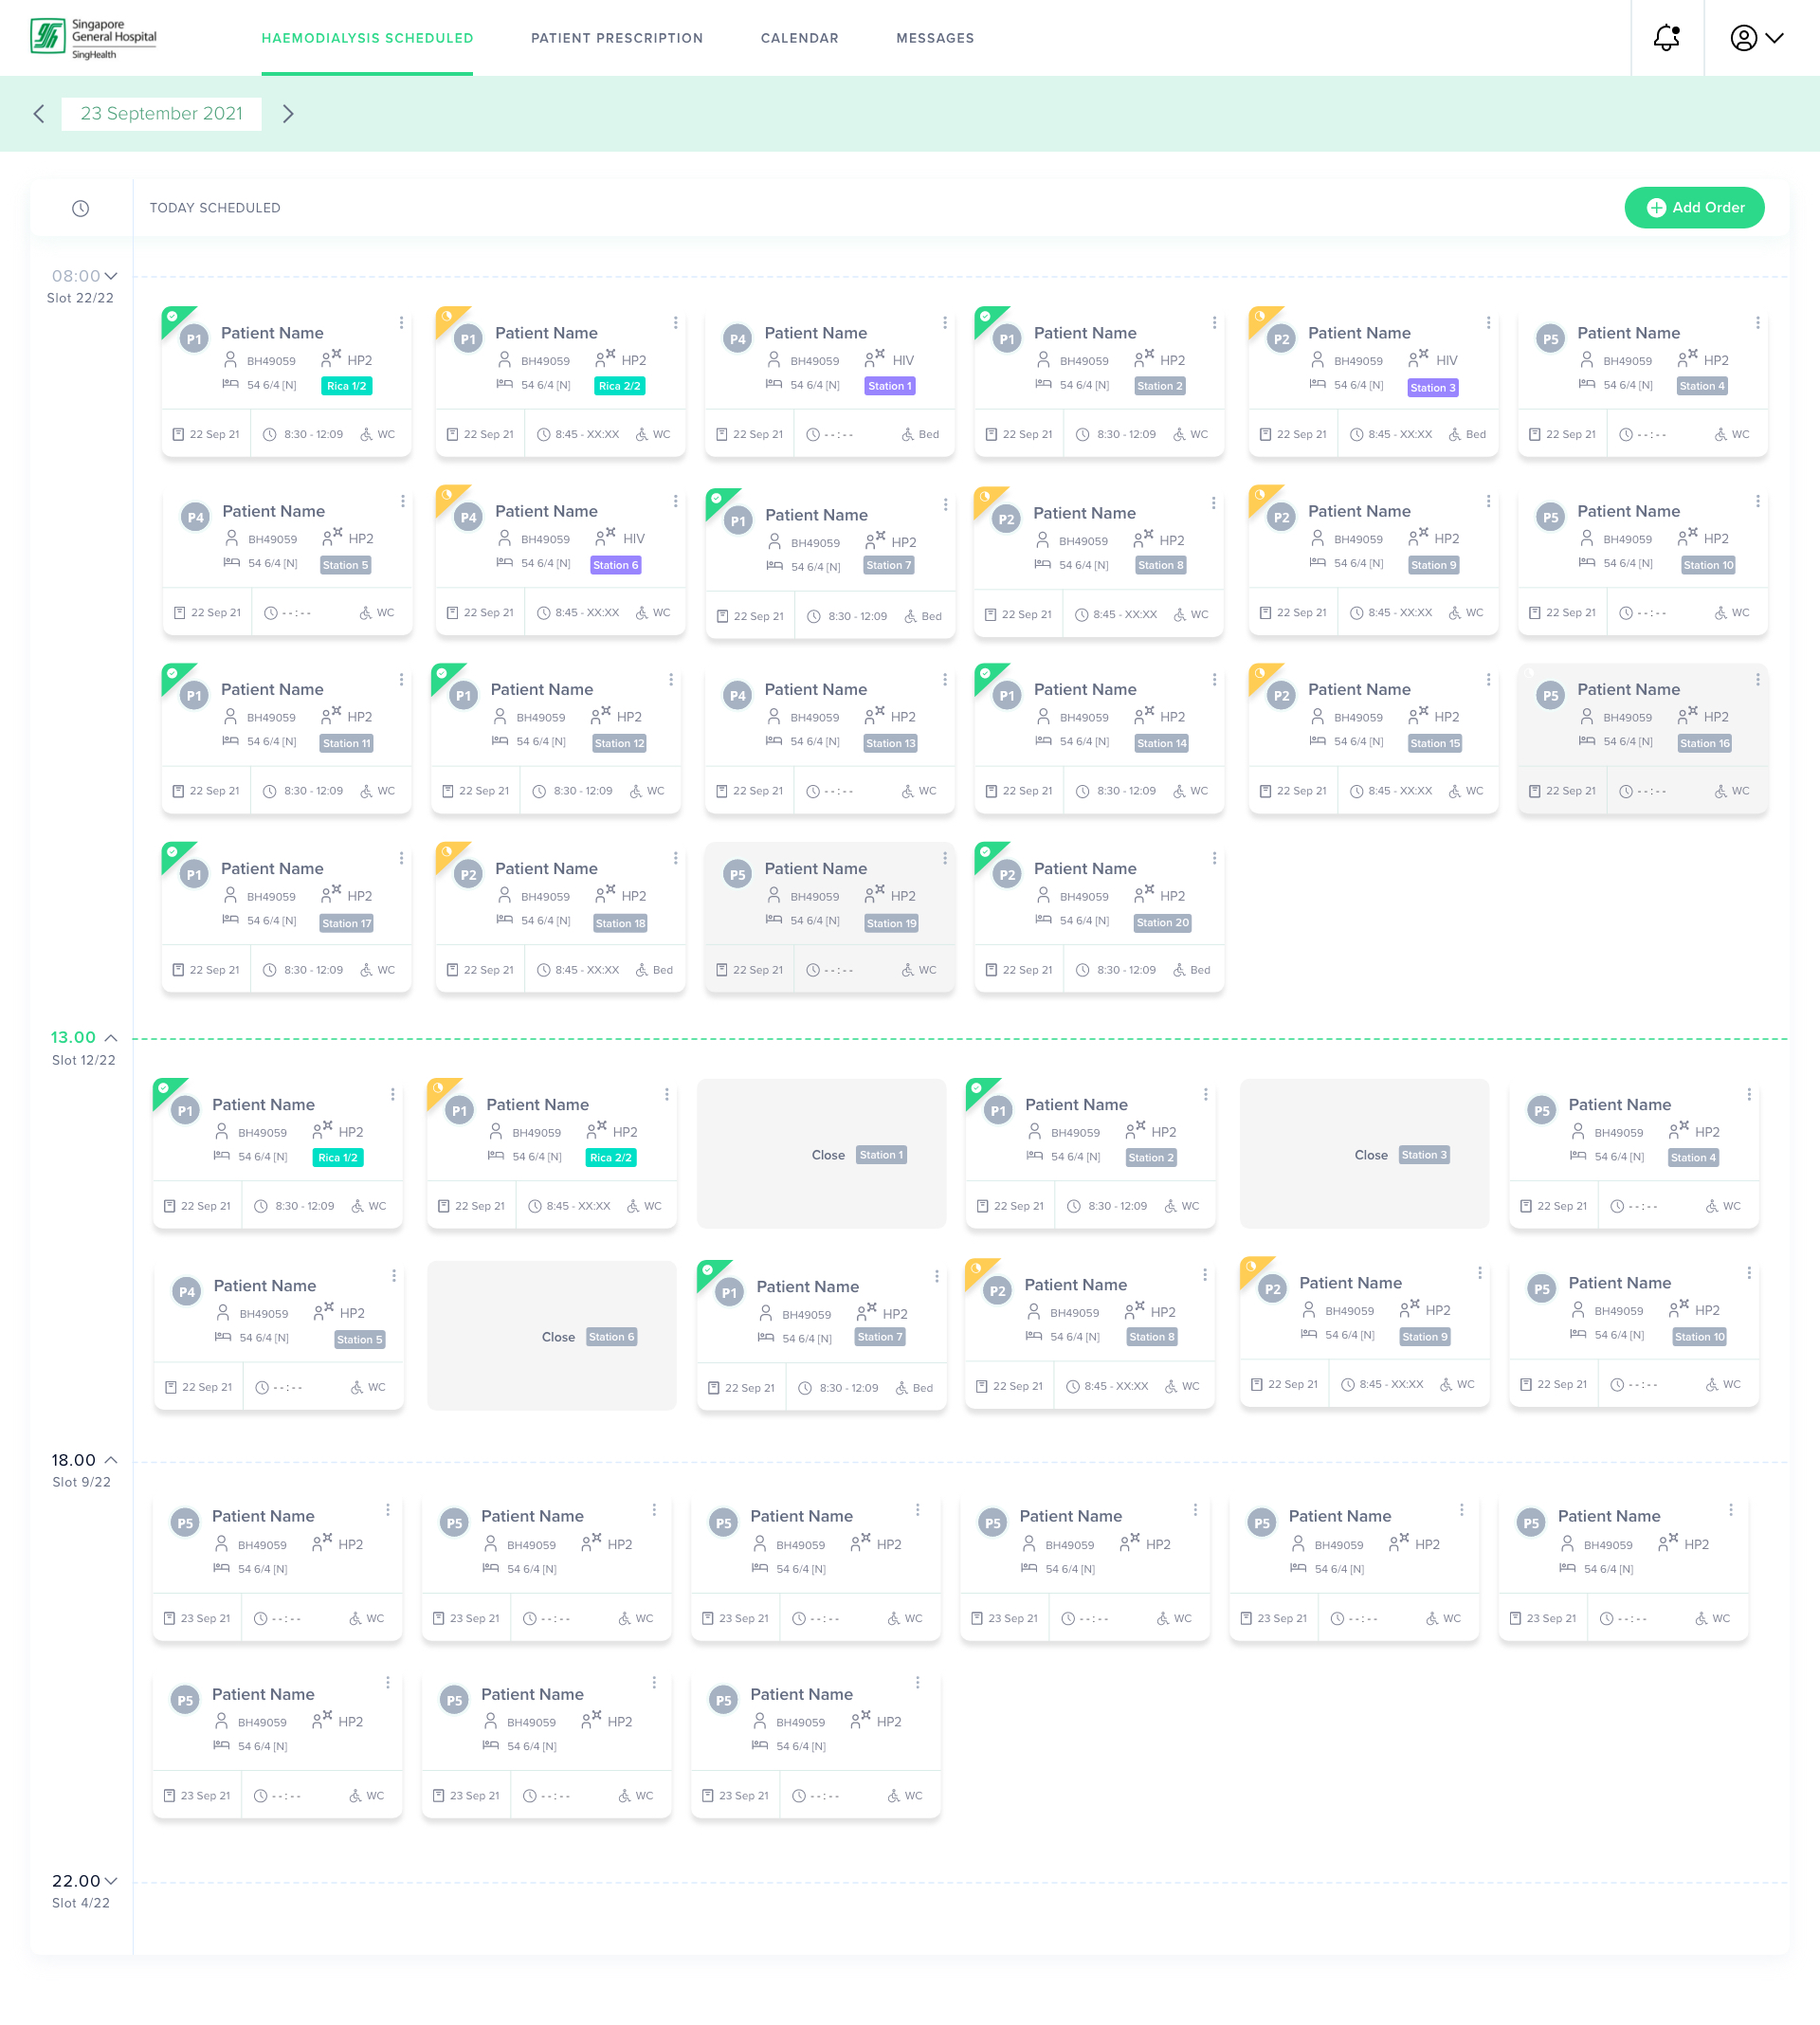
Task: Toggle the 13.00 time slot chevron
Action: [111, 1038]
